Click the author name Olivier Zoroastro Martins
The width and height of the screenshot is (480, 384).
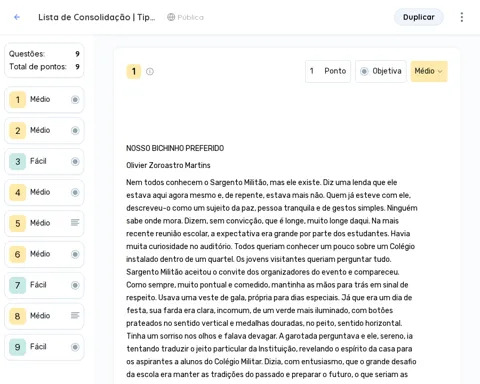(x=168, y=165)
